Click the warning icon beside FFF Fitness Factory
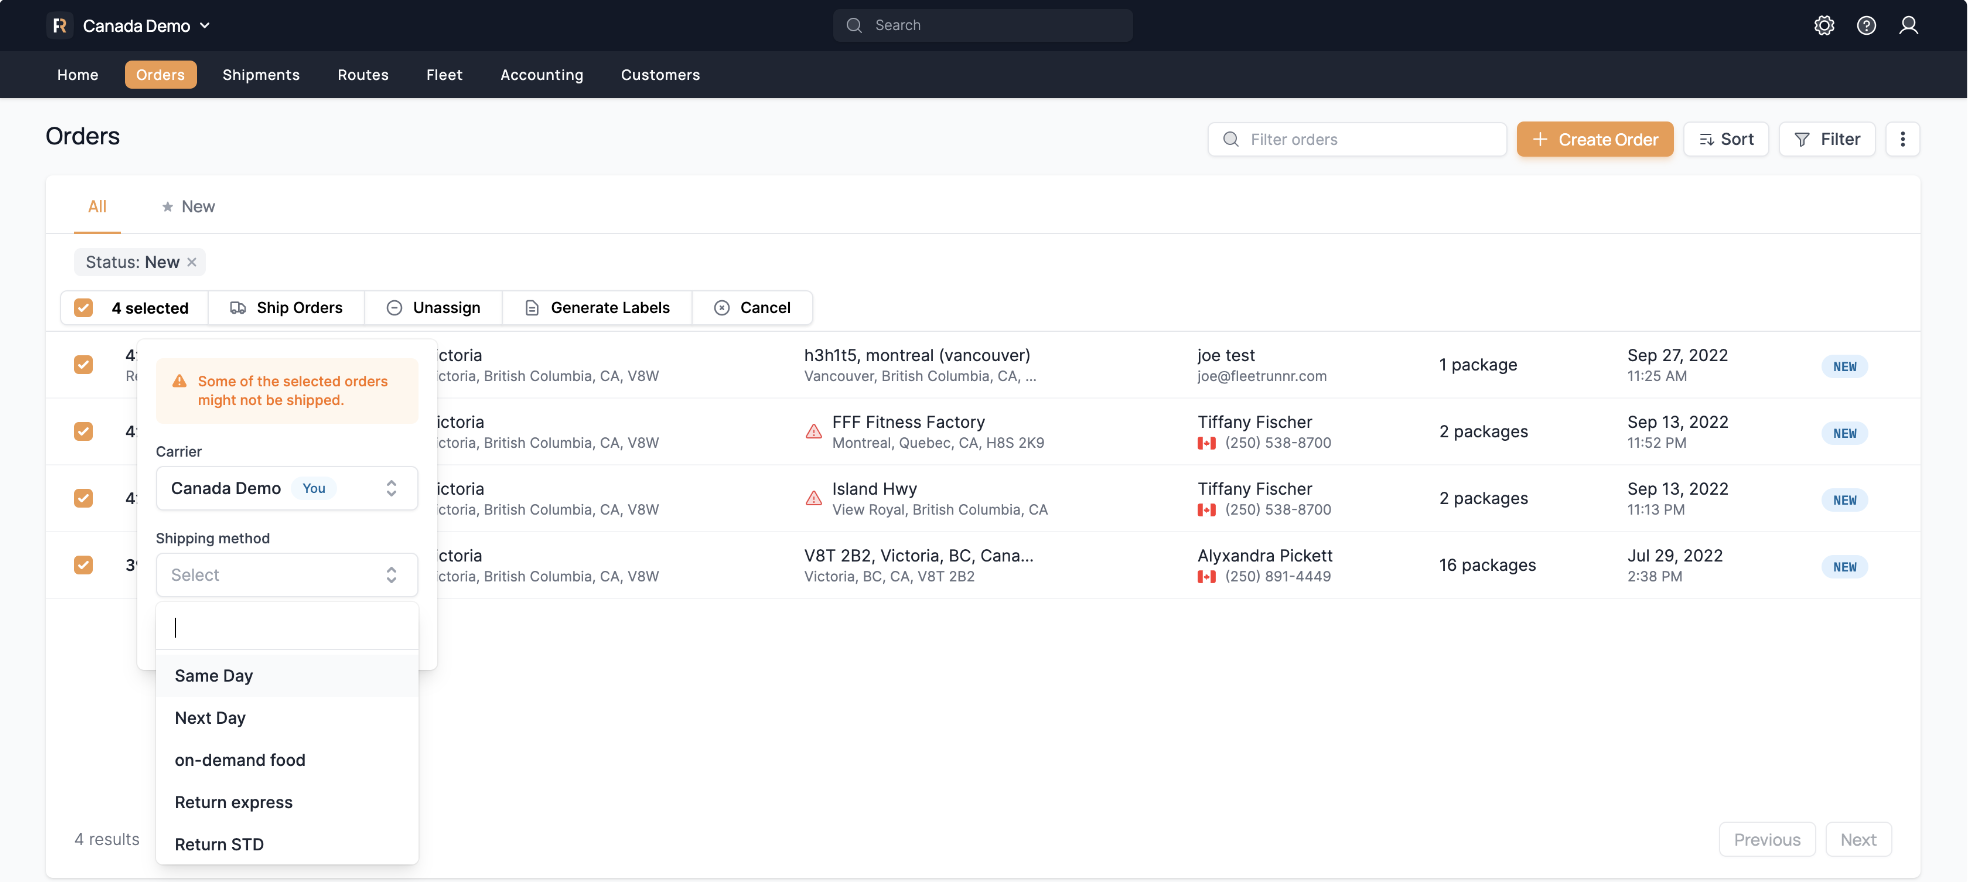Viewport: 1968px width, 882px height. pos(814,432)
